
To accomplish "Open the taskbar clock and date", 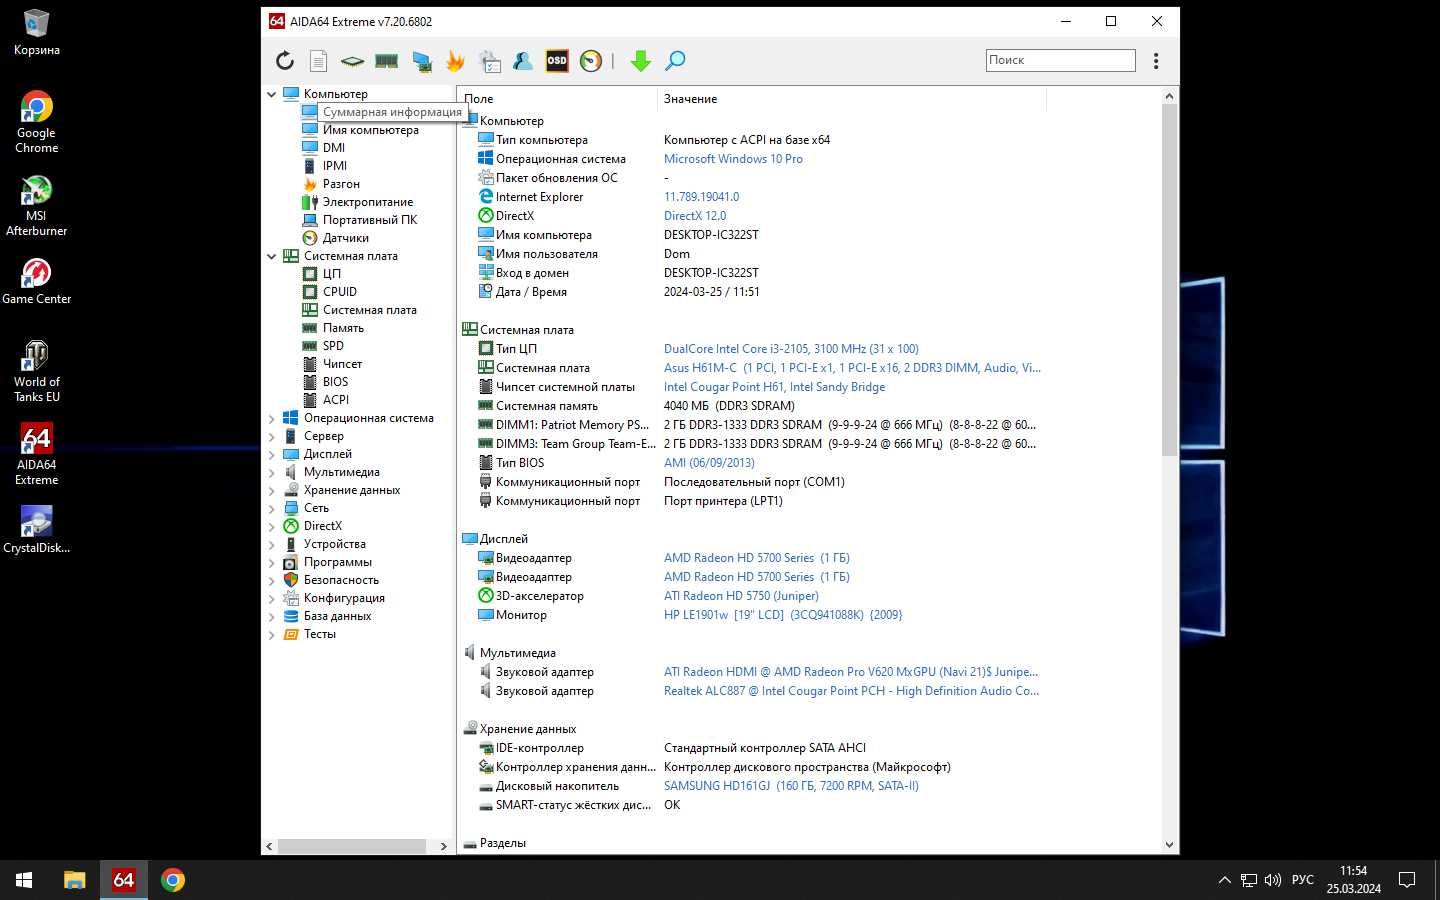I will click(1353, 880).
